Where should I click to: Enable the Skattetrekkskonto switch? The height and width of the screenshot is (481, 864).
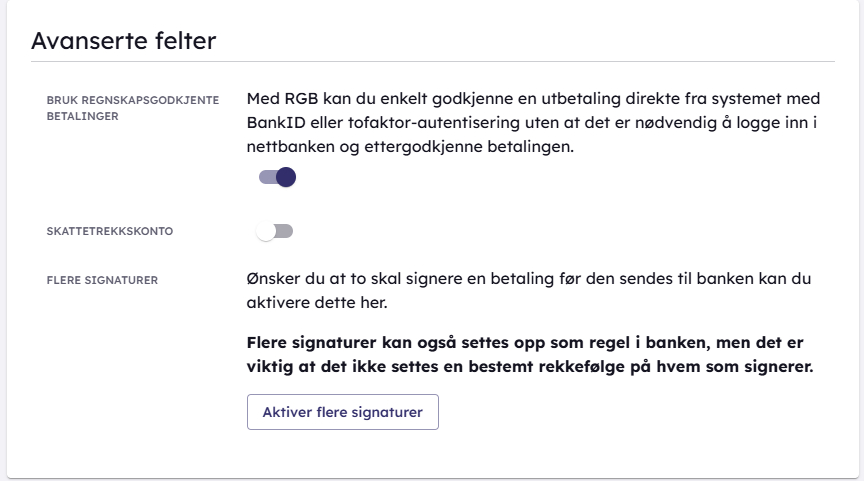coord(274,232)
